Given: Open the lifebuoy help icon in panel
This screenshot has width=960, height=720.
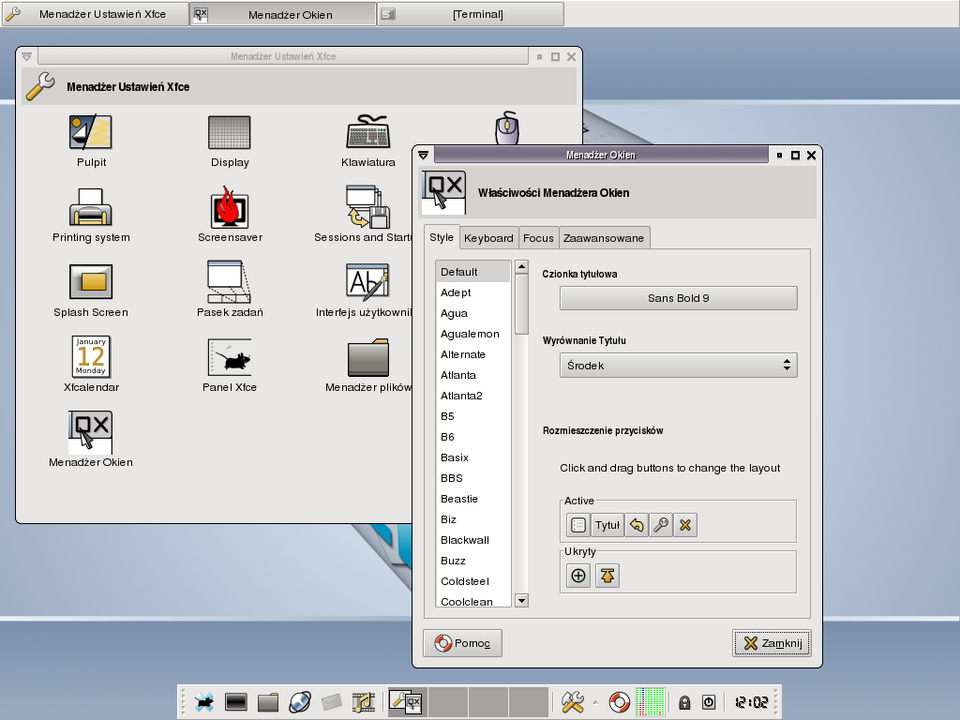Looking at the screenshot, I should [x=619, y=702].
